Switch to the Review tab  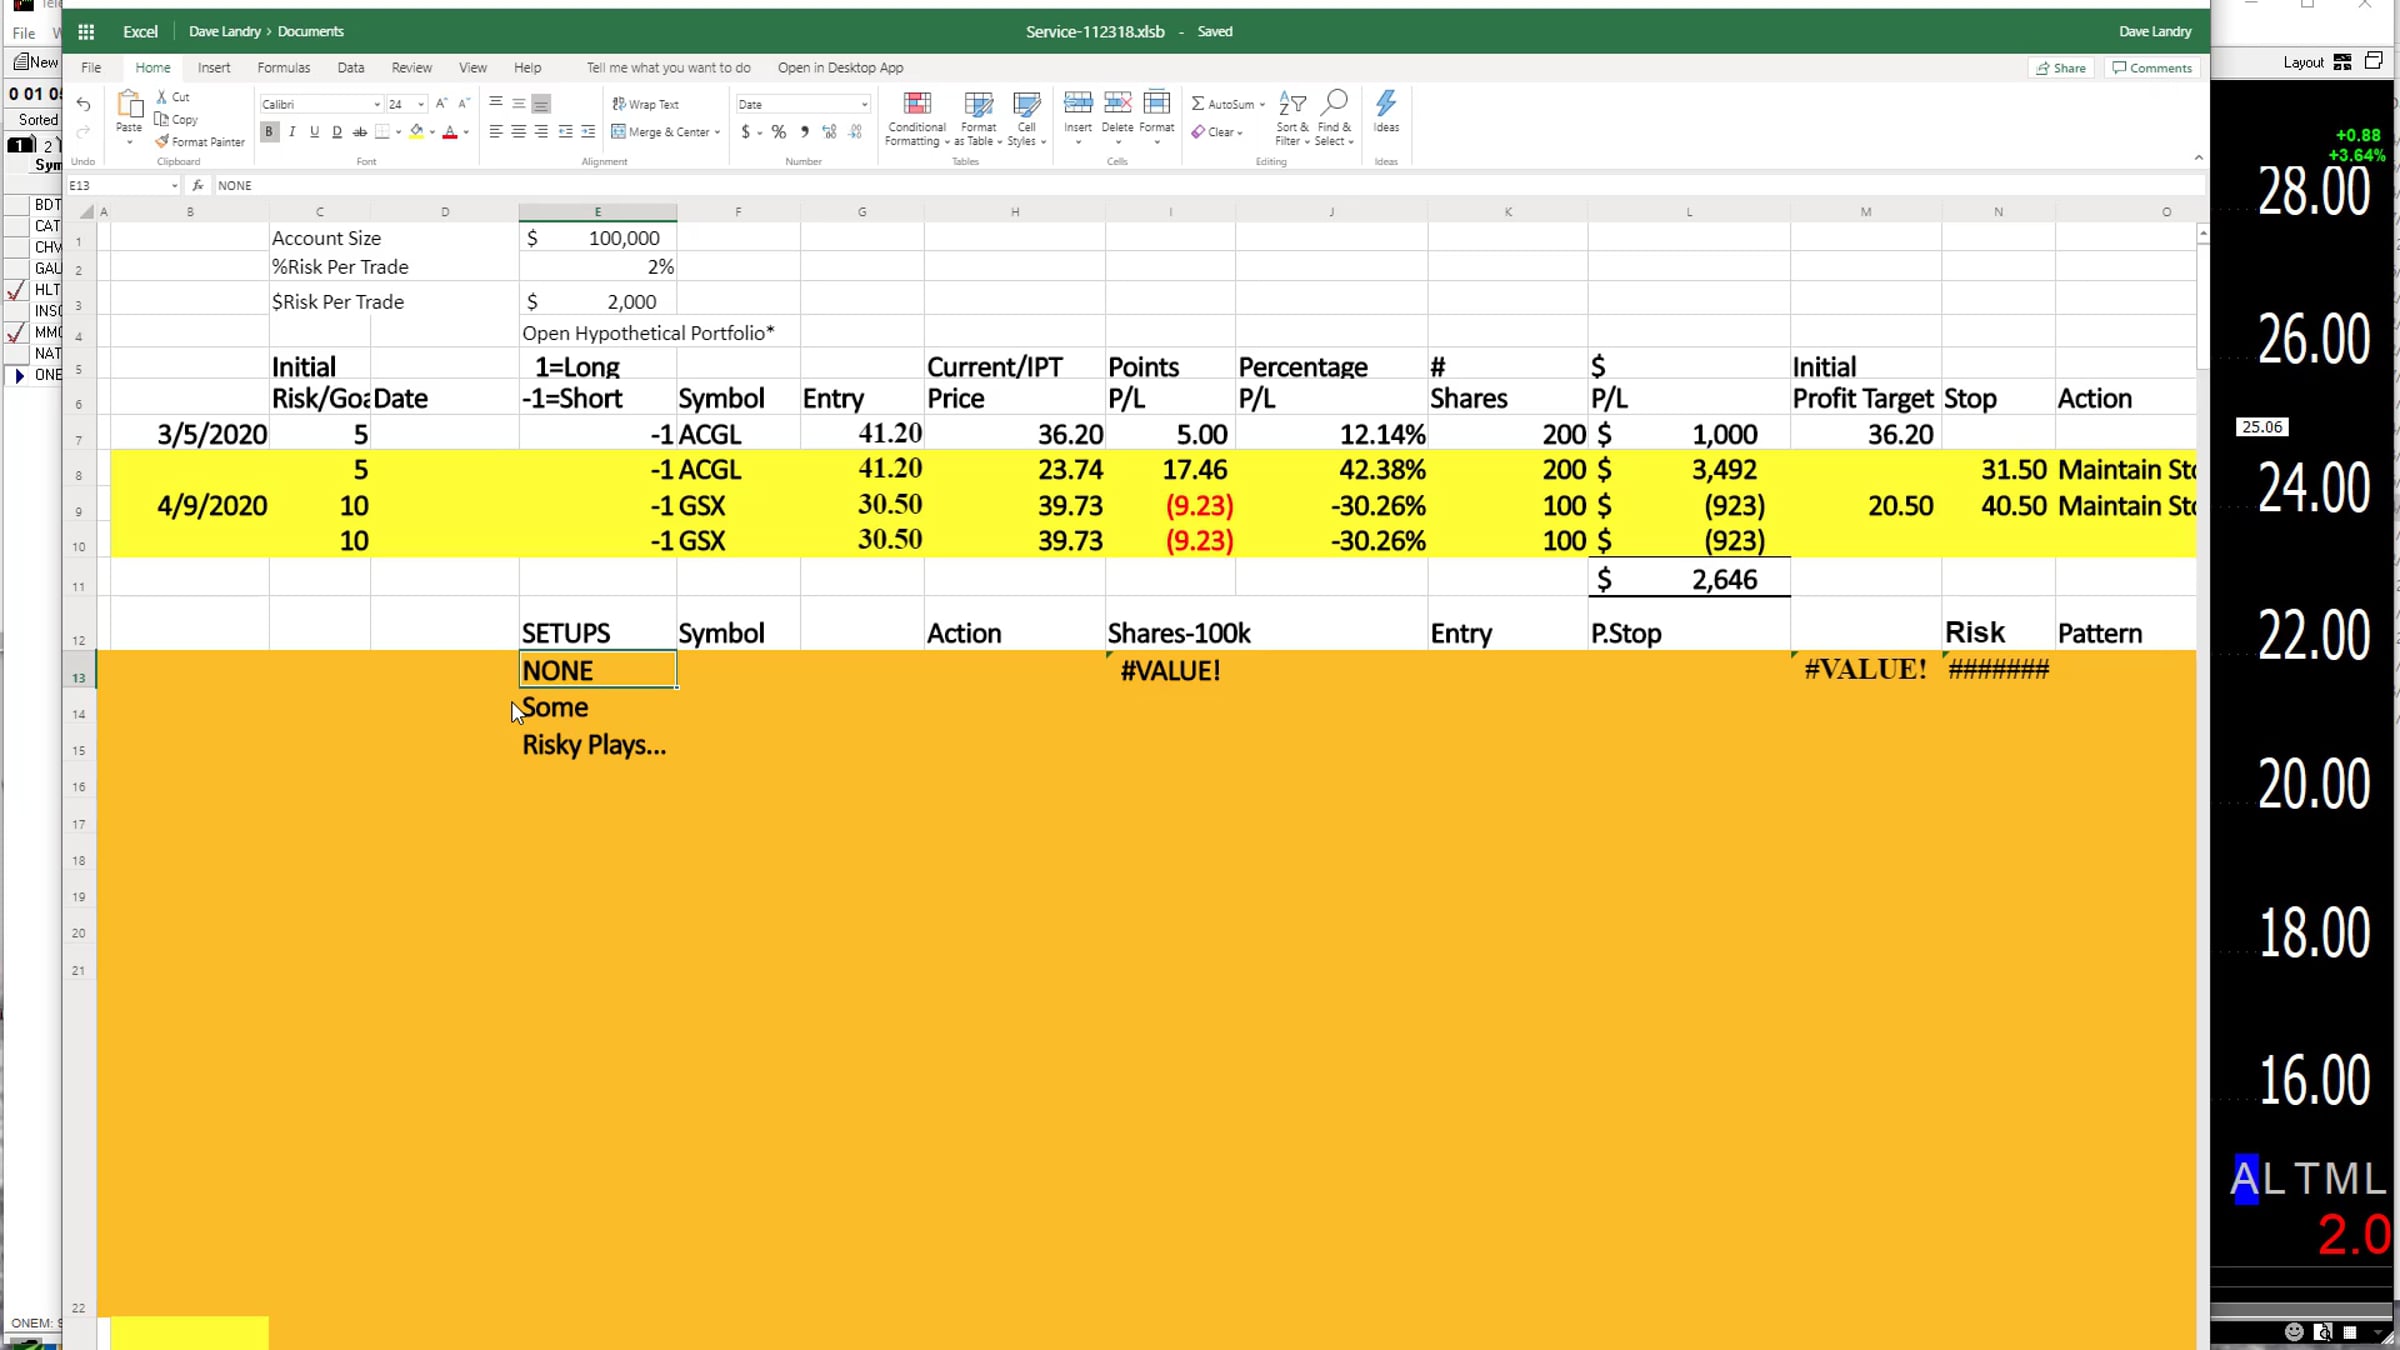pyautogui.click(x=412, y=67)
